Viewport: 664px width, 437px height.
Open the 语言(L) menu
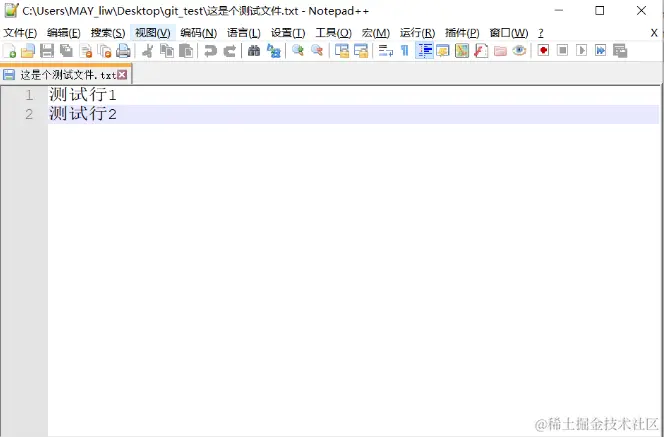[x=244, y=33]
